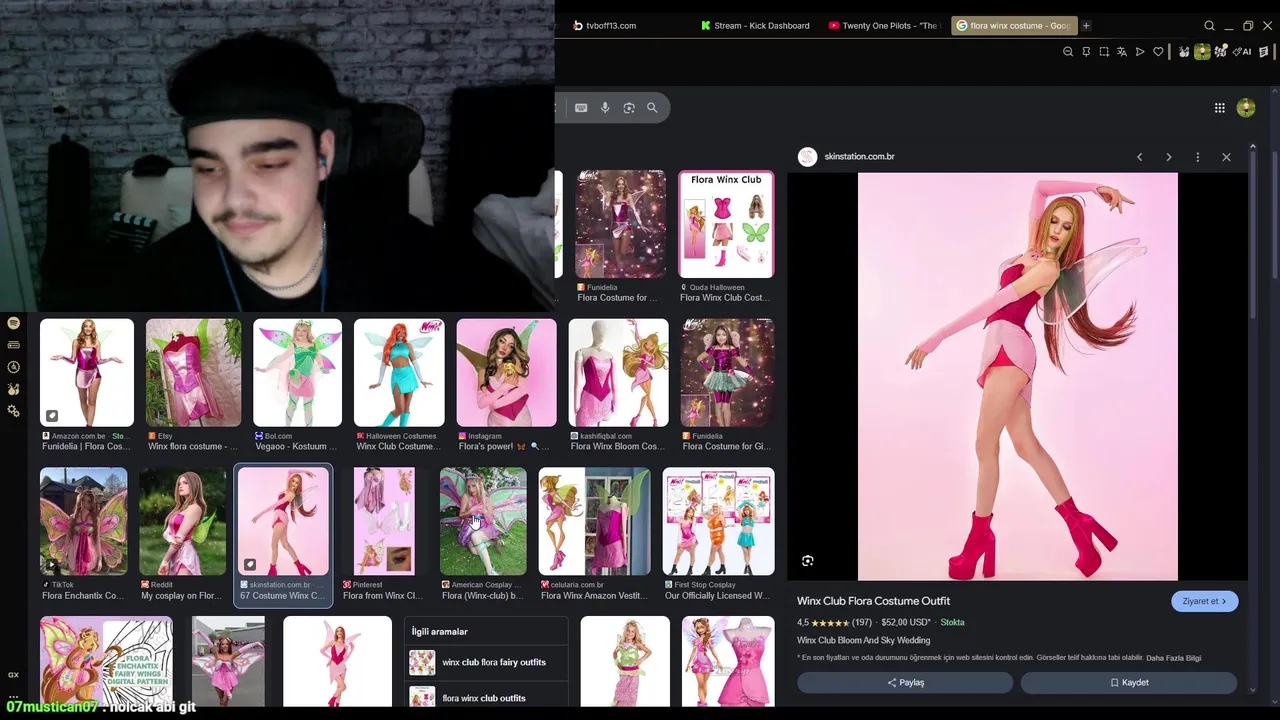
Task: Open Funidelia Flora Costume for Girls thumbnail
Action: [727, 373]
